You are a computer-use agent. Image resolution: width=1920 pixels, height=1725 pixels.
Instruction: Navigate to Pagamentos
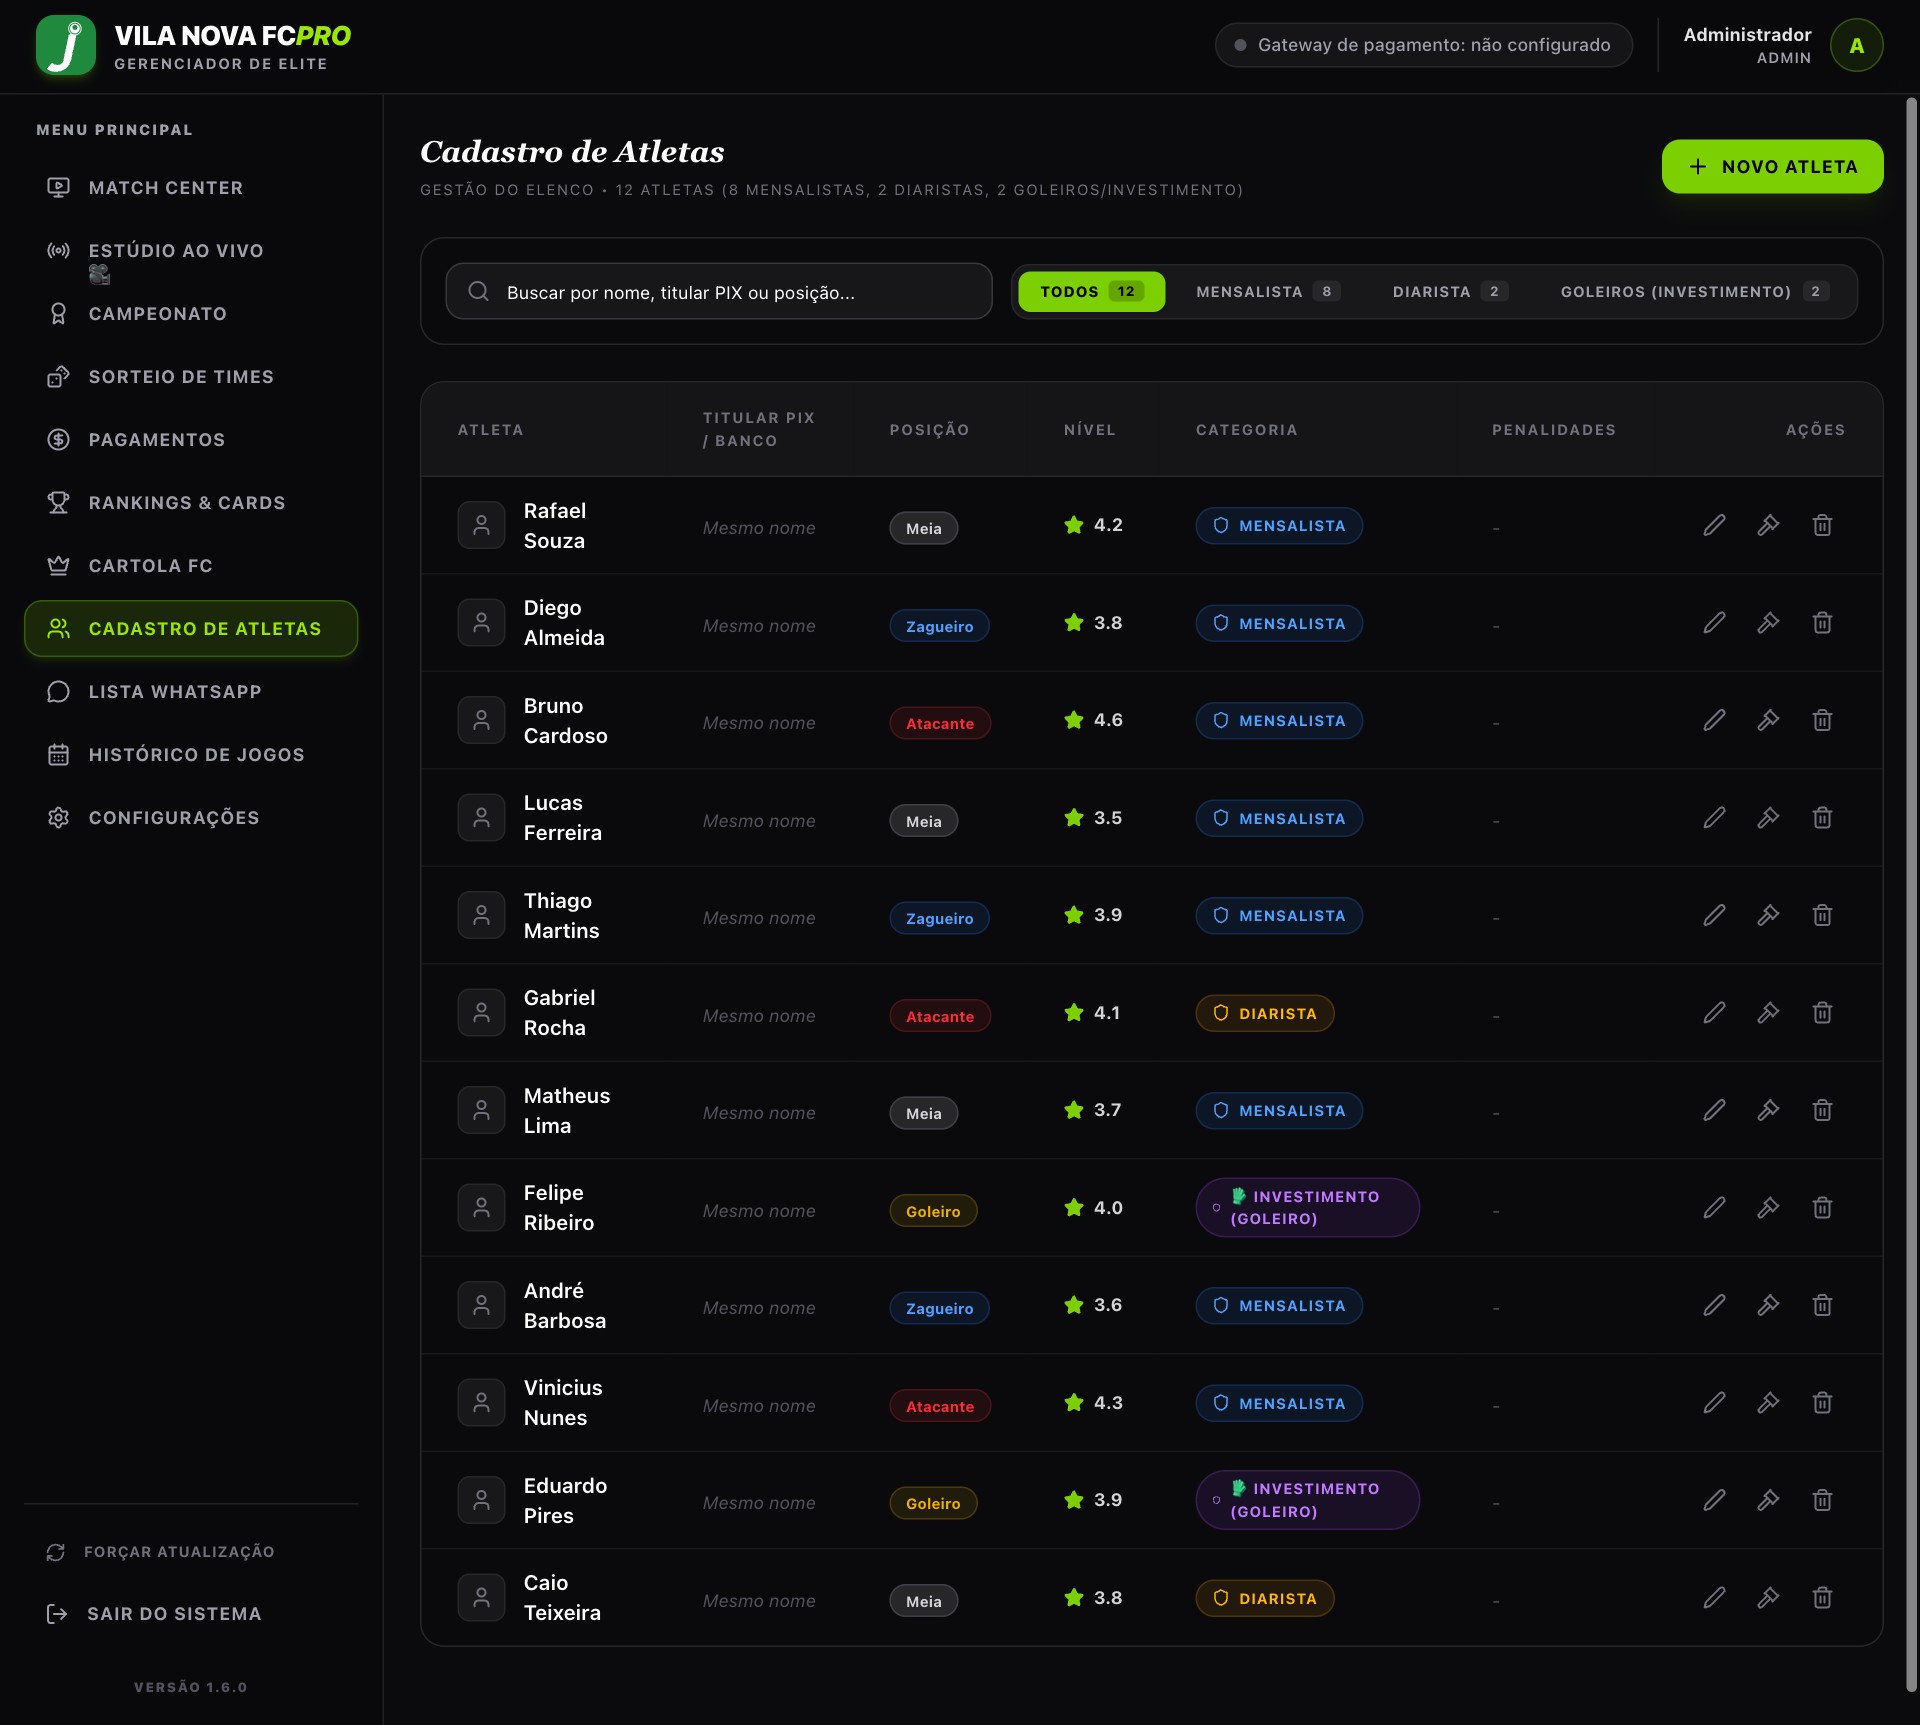click(x=191, y=440)
